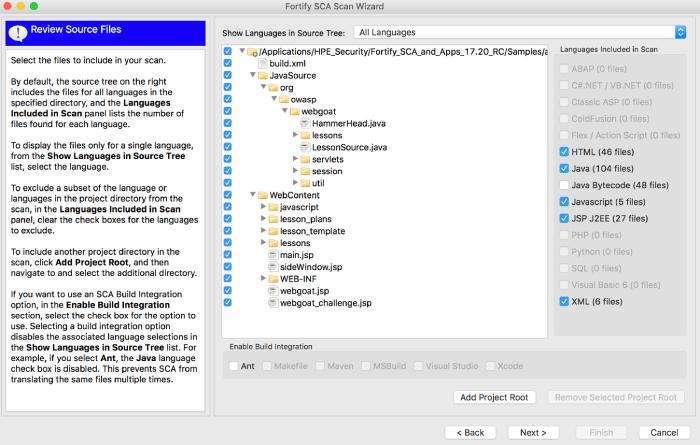This screenshot has width=700, height=445.
Task: Click the lesson_template folder icon
Action: pos(274,231)
